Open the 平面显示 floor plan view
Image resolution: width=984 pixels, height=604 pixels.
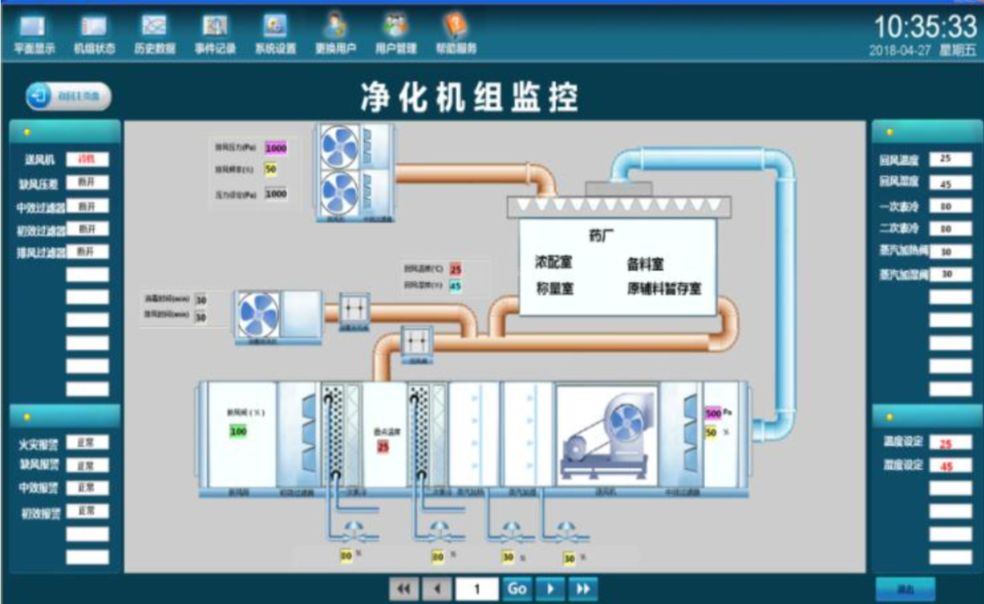32,33
